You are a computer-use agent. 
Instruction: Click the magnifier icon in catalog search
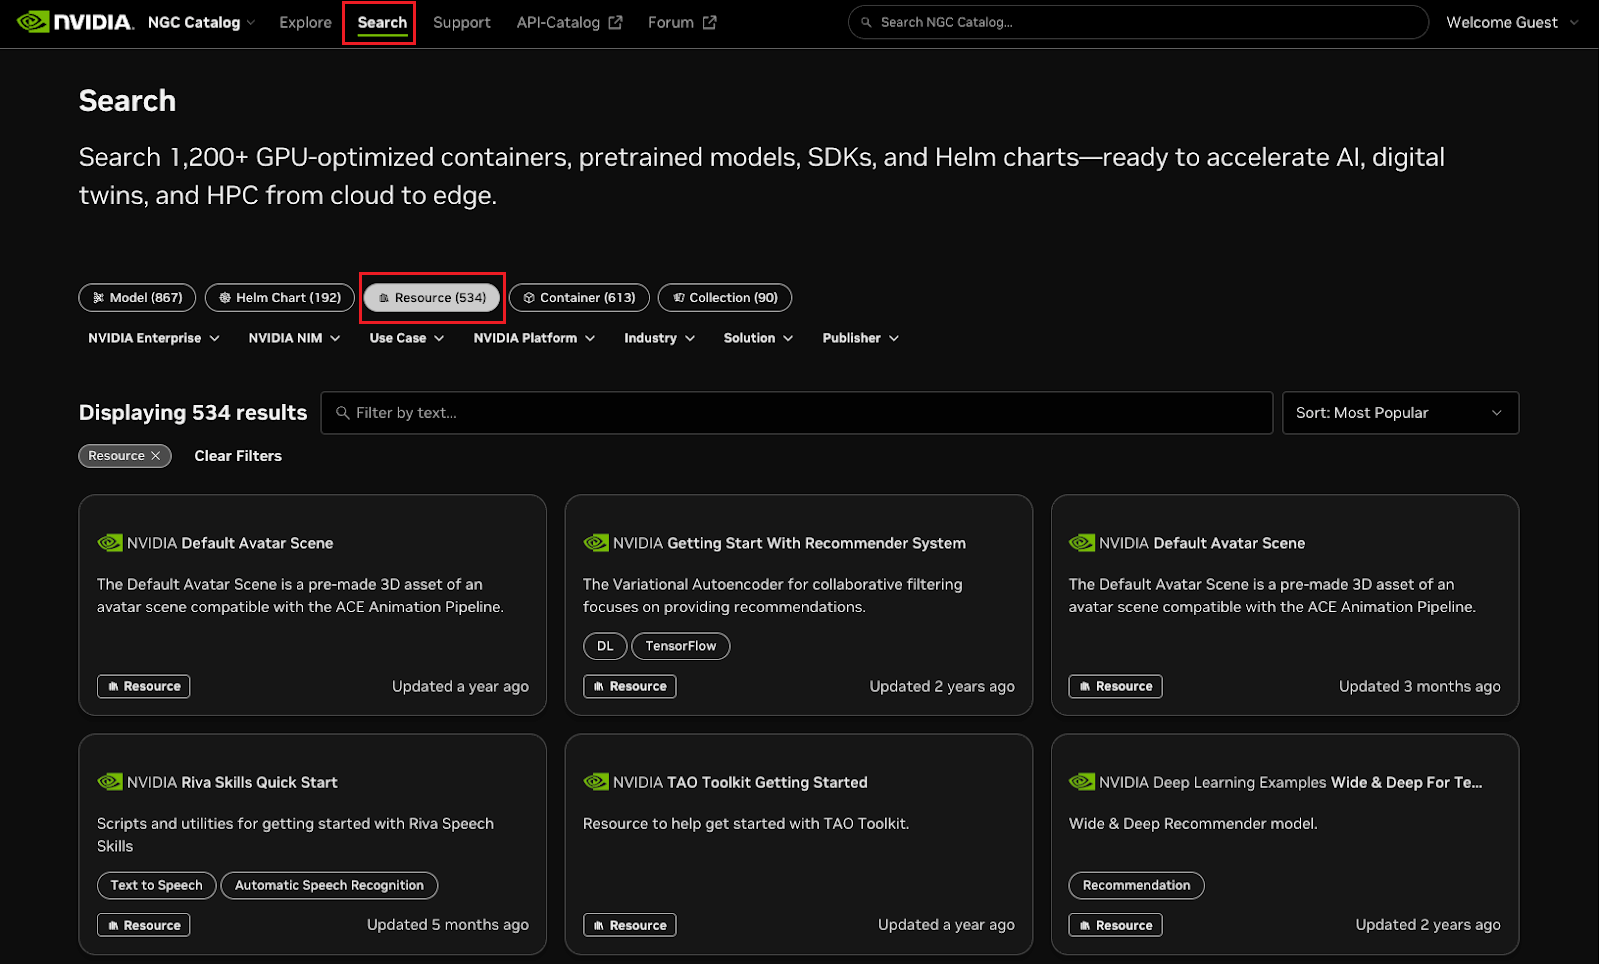(867, 22)
